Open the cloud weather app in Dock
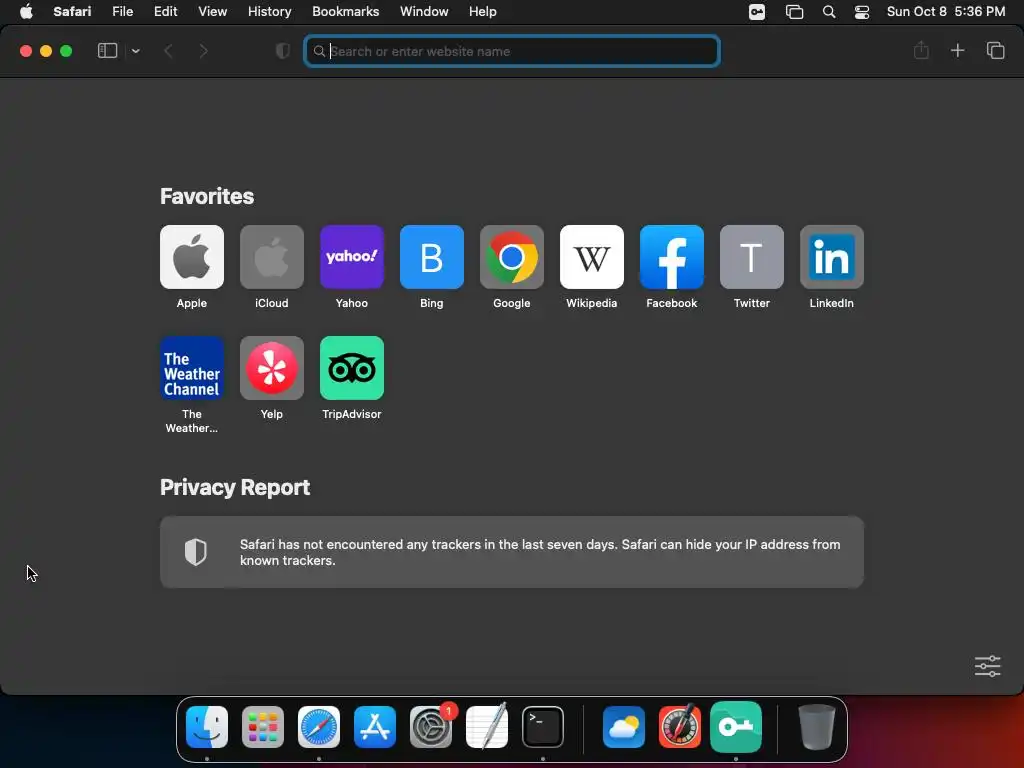This screenshot has width=1024, height=768. [624, 727]
